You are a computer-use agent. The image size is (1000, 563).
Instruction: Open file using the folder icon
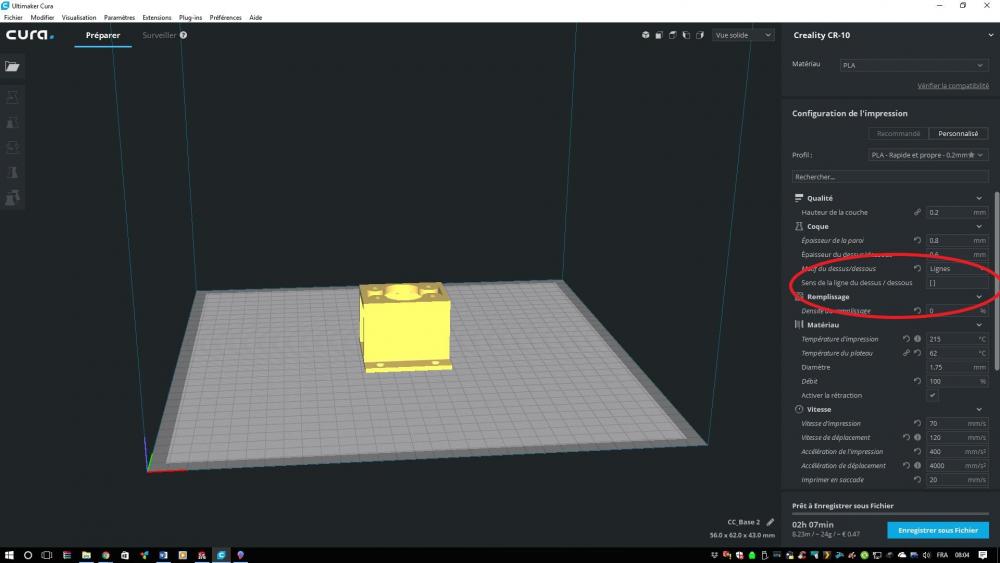(x=12, y=66)
